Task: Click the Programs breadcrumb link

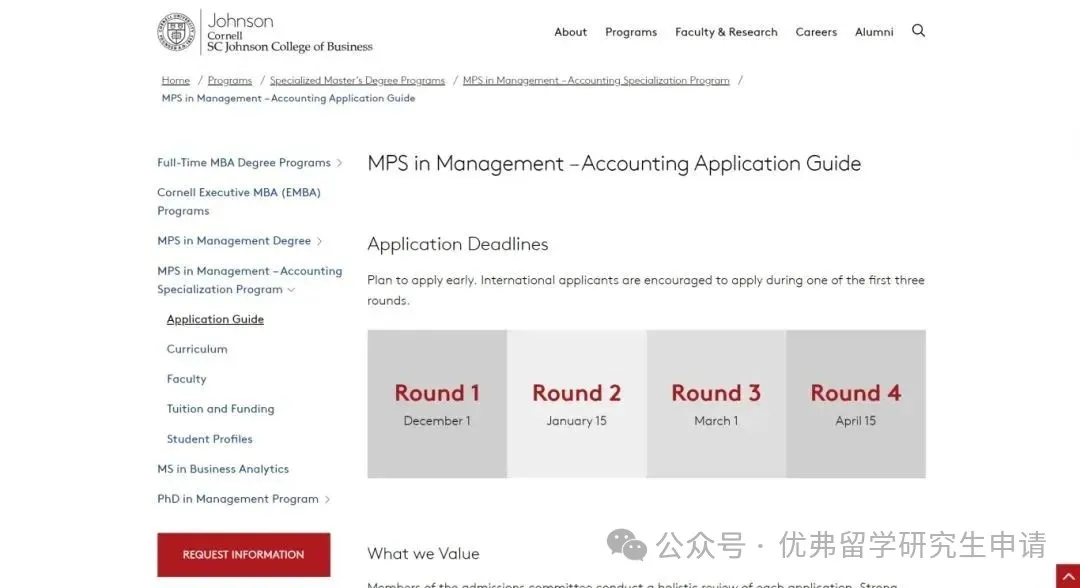Action: (230, 81)
